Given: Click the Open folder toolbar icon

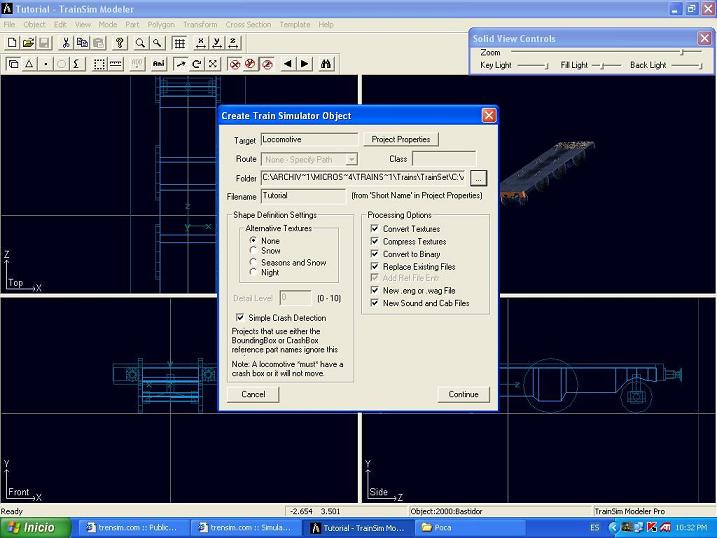Looking at the screenshot, I should point(28,43).
